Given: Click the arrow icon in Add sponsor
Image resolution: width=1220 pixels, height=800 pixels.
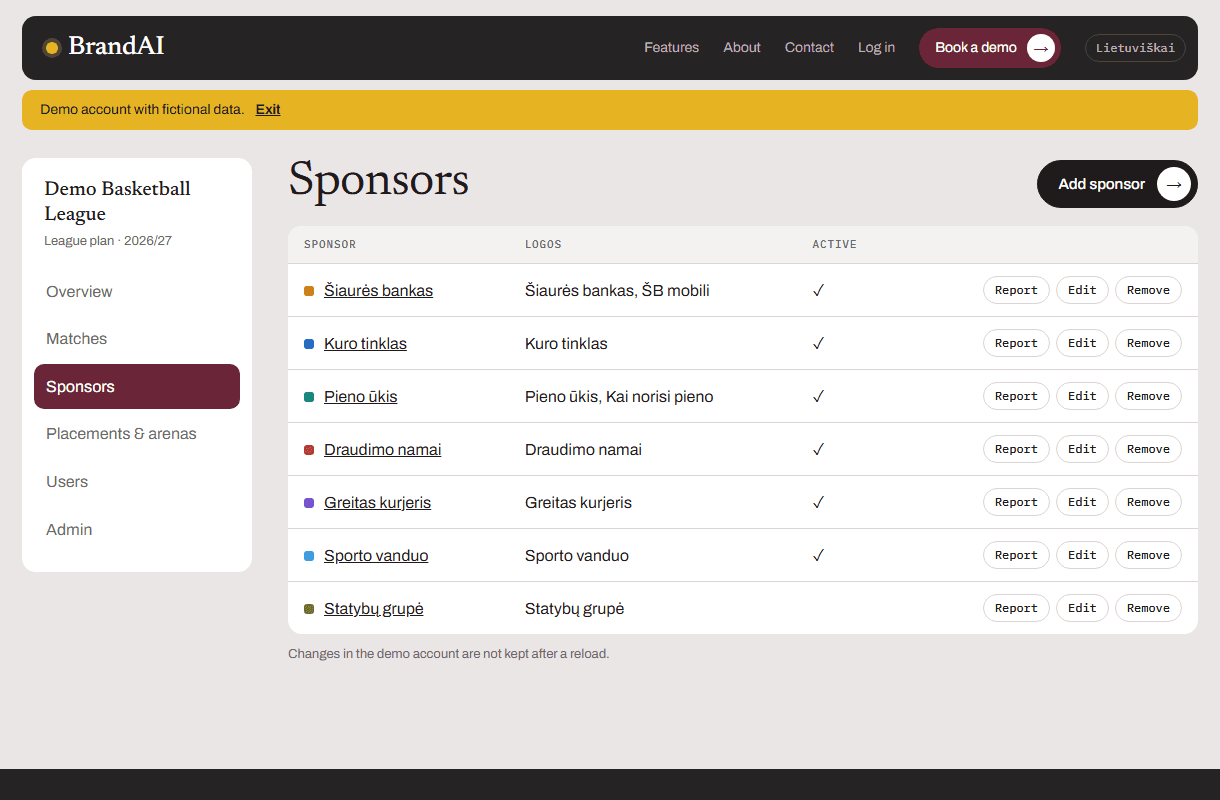Looking at the screenshot, I should (1174, 184).
